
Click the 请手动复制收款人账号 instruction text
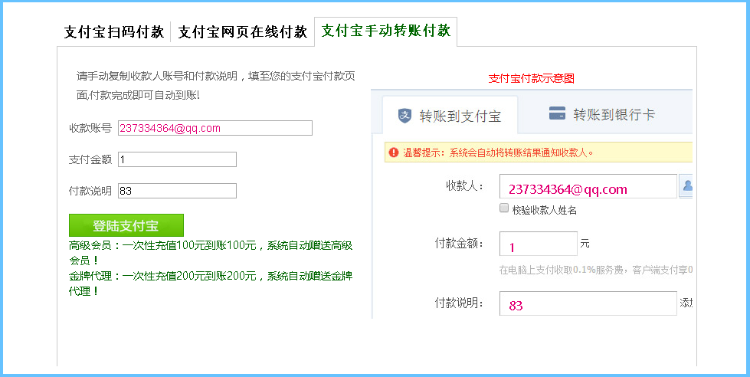[216, 85]
